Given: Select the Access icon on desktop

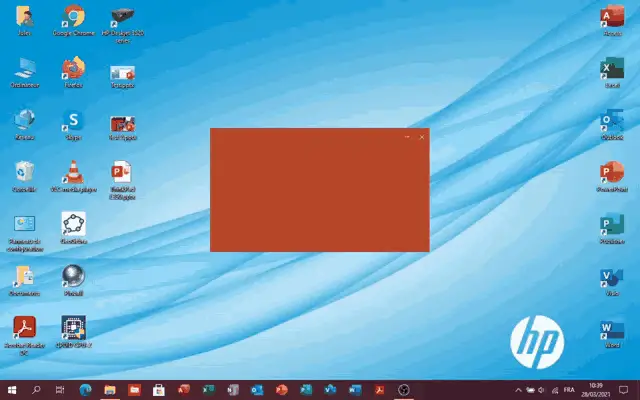Looking at the screenshot, I should pyautogui.click(x=611, y=17).
